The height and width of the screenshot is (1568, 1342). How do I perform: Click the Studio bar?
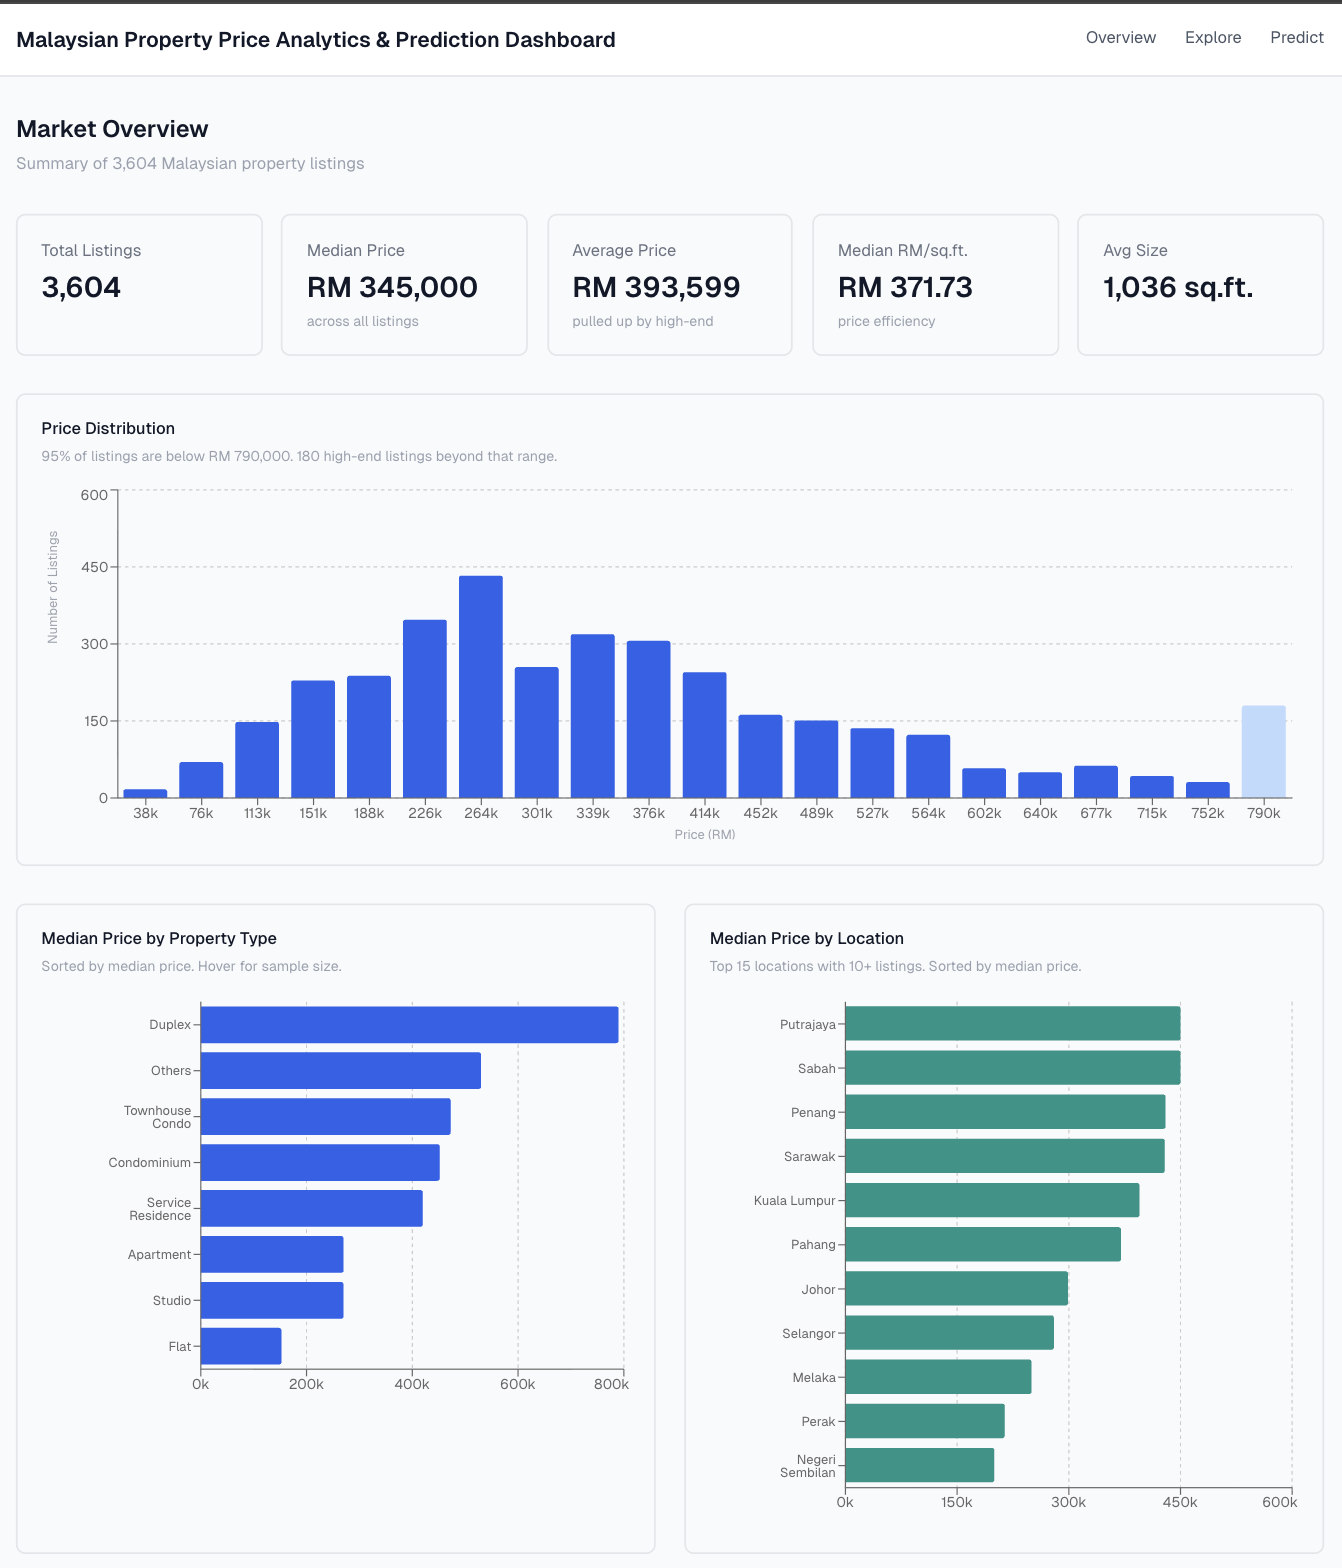click(x=272, y=1301)
